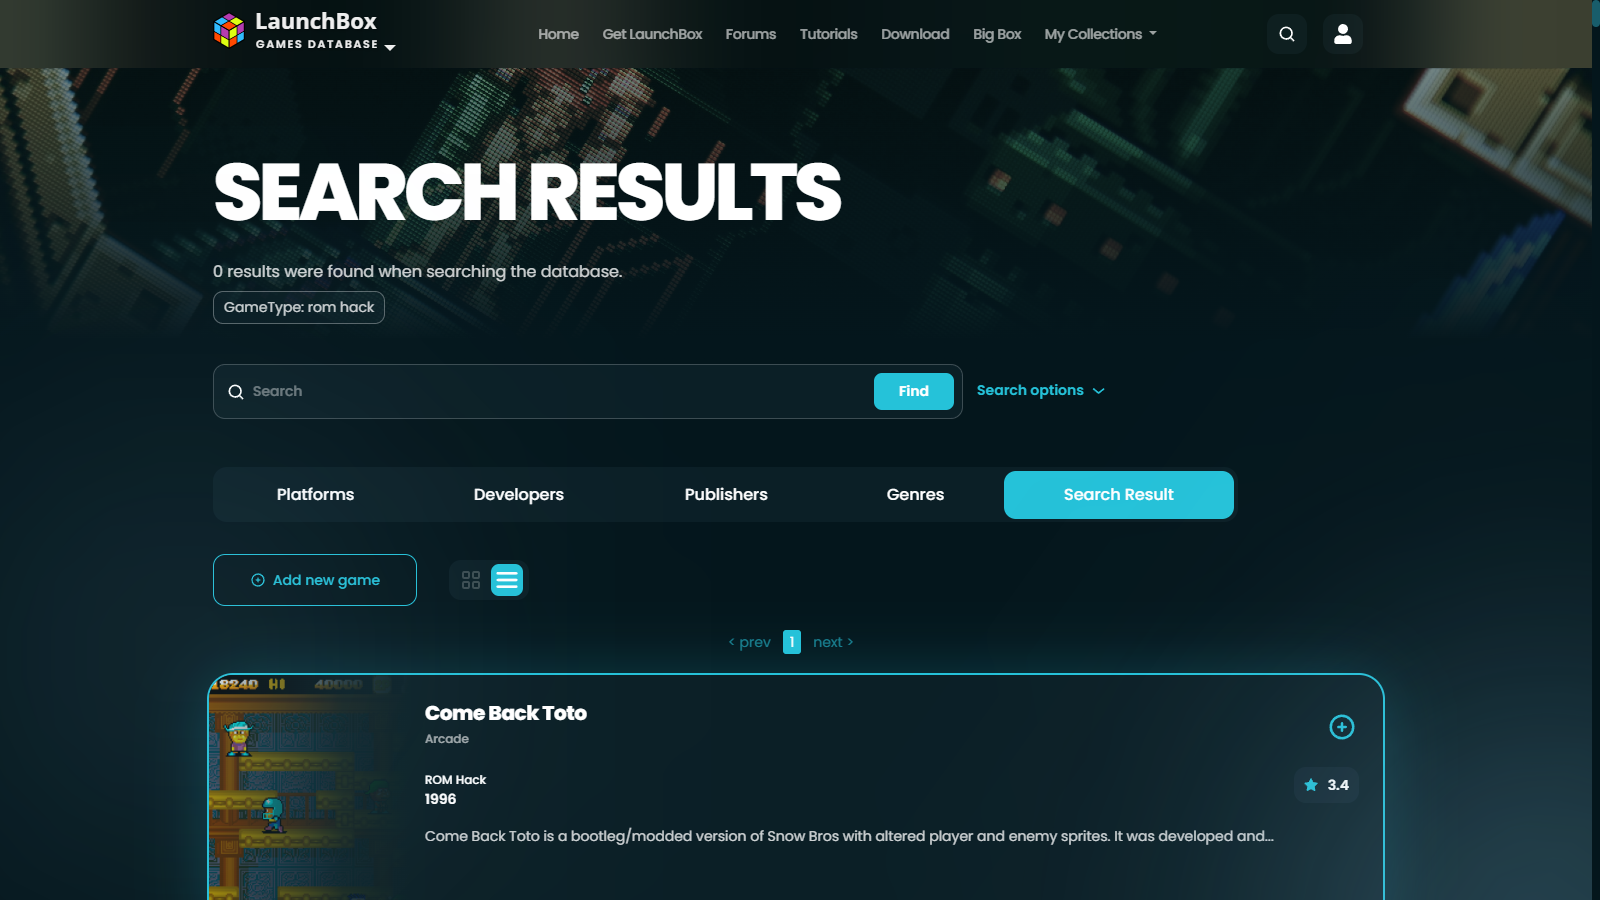Switch to grid view layout icon
Image resolution: width=1600 pixels, height=900 pixels.
point(471,580)
